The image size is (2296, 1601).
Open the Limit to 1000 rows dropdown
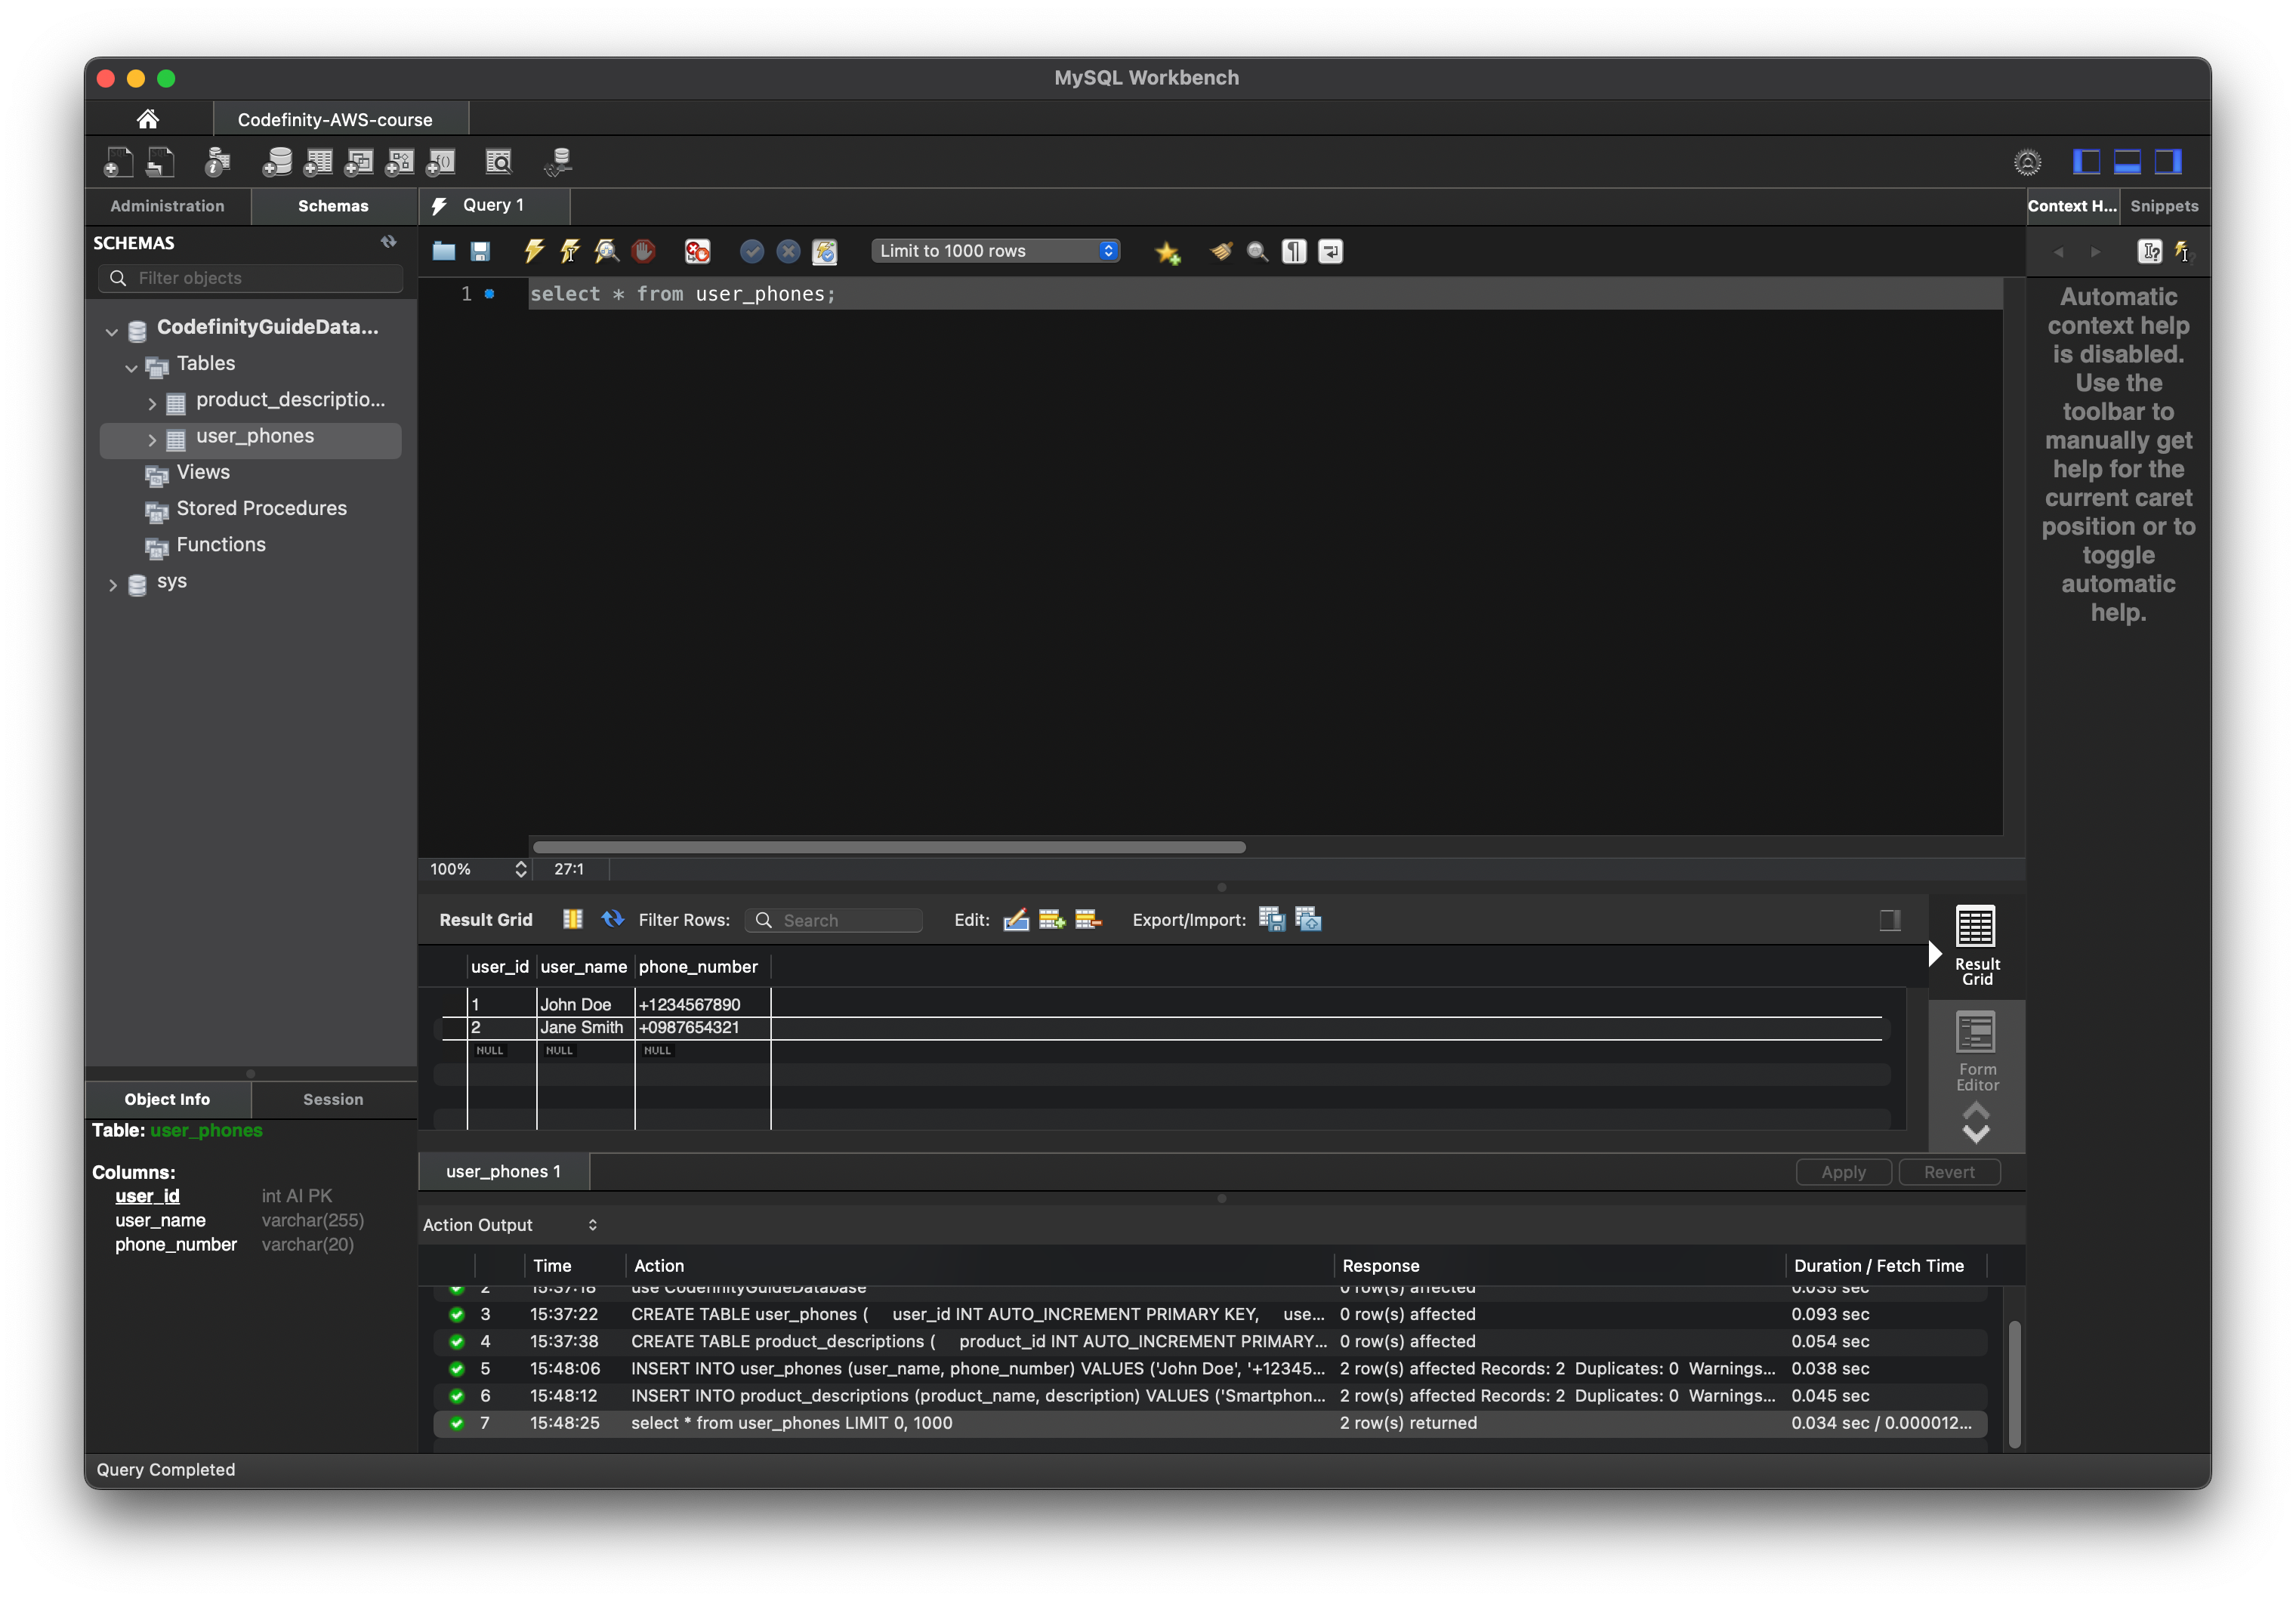(995, 251)
